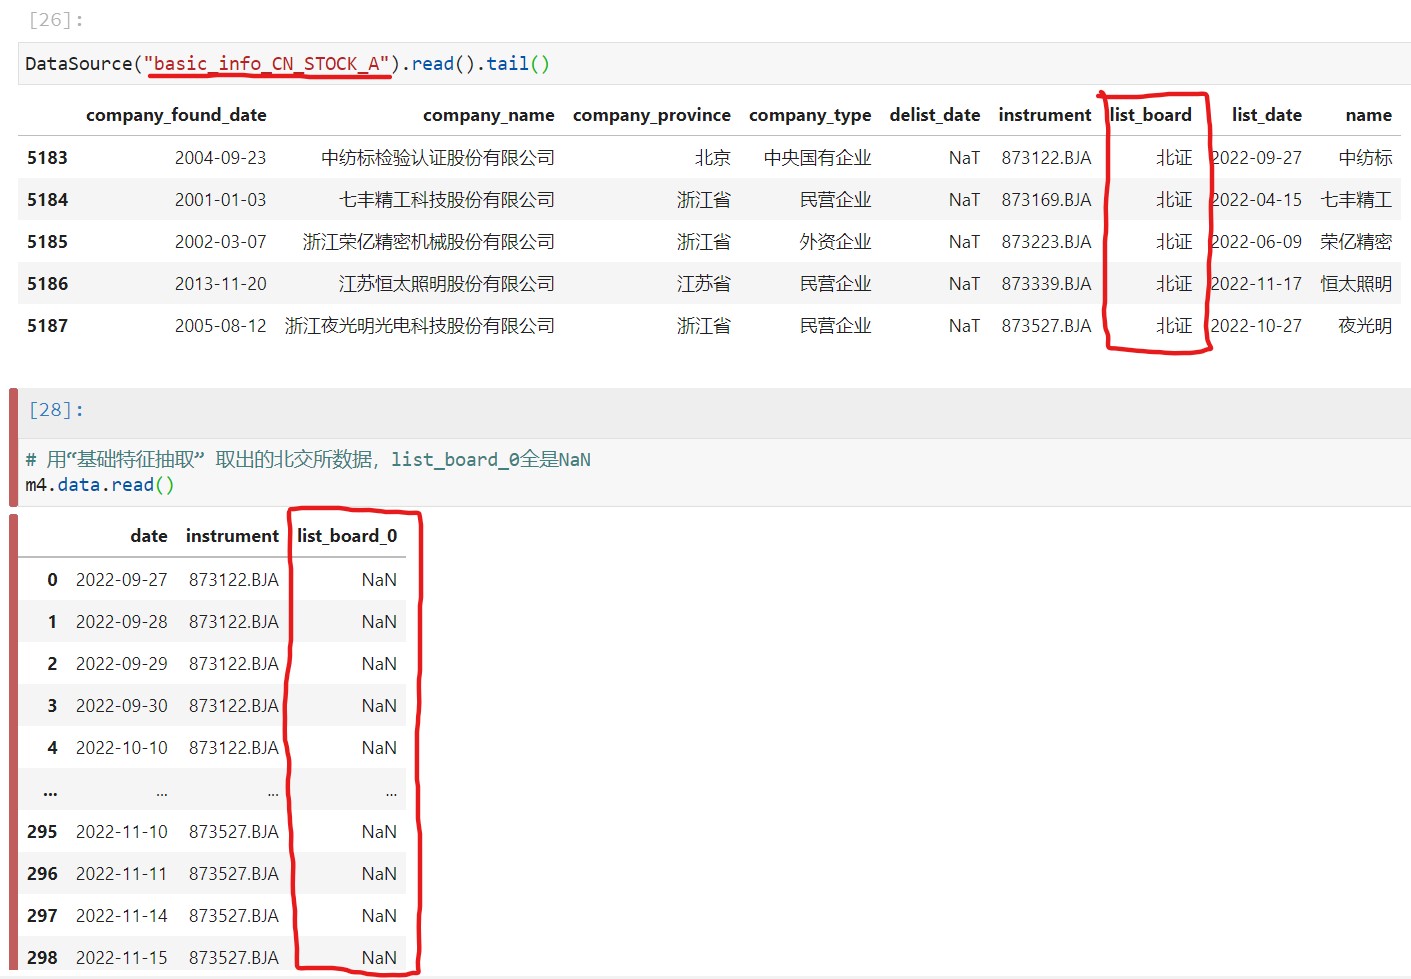Viewport: 1411px width, 979px height.
Task: Click the date 2004-09-23
Action: pos(221,158)
